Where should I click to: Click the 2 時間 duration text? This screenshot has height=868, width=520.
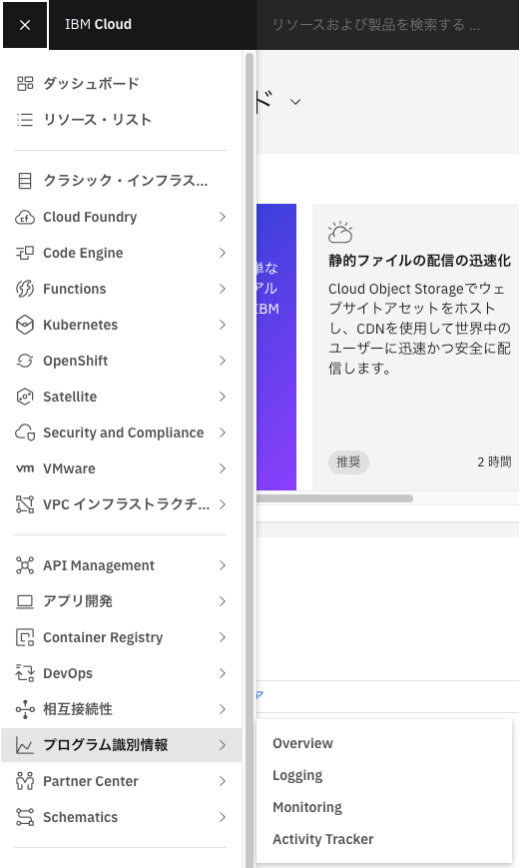tap(494, 462)
